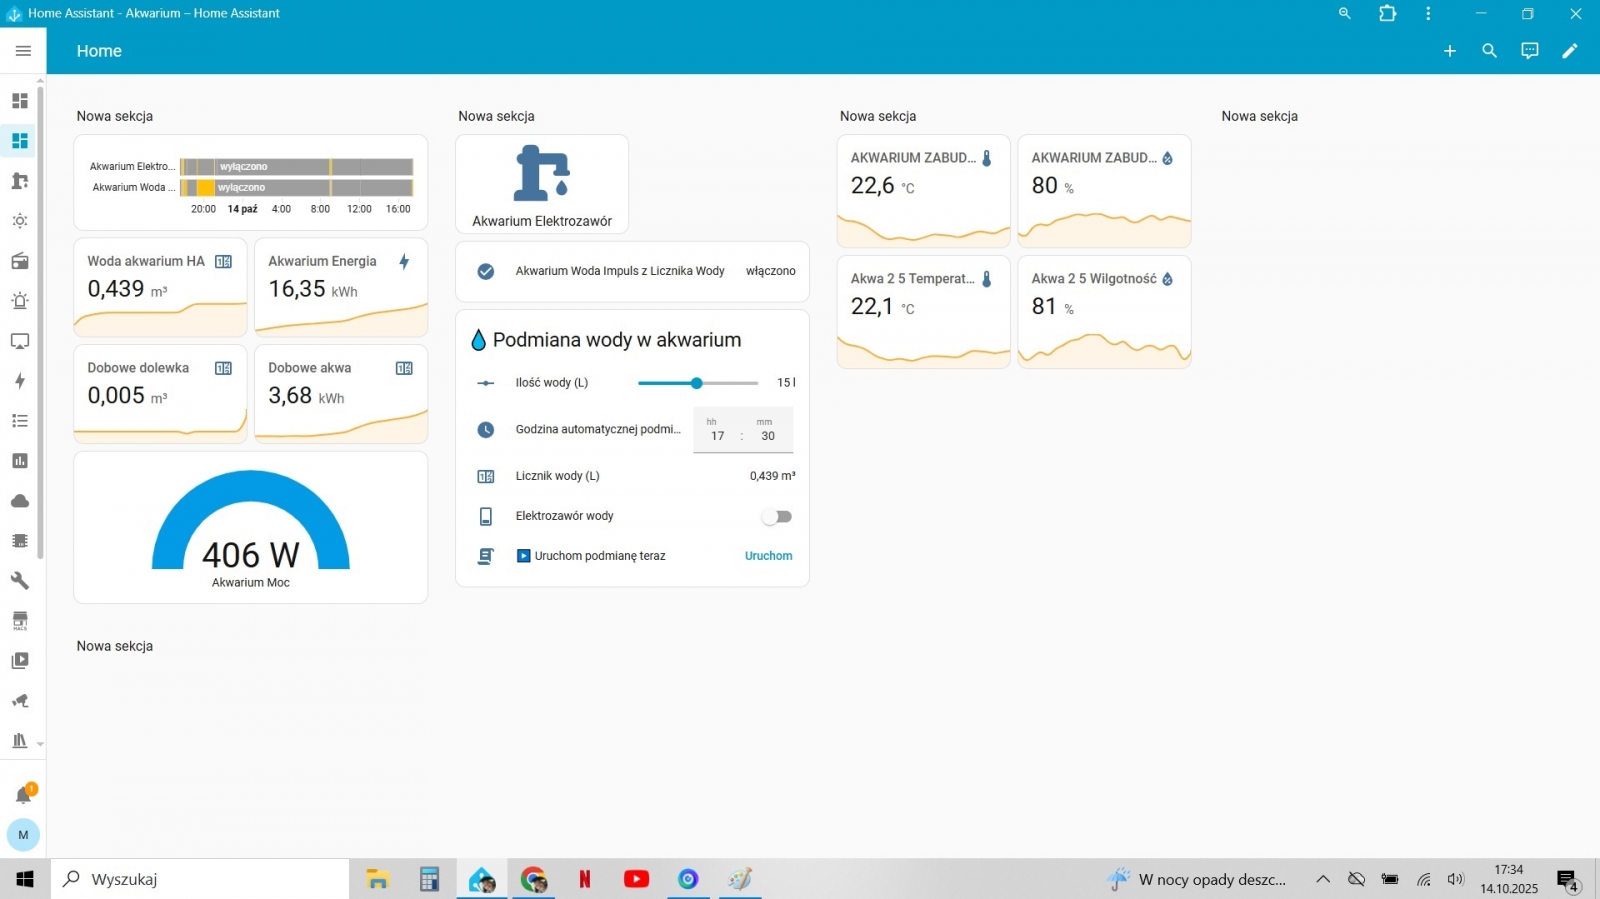This screenshot has height=899, width=1600.
Task: Open Calculator from the taskbar
Action: pyautogui.click(x=429, y=879)
